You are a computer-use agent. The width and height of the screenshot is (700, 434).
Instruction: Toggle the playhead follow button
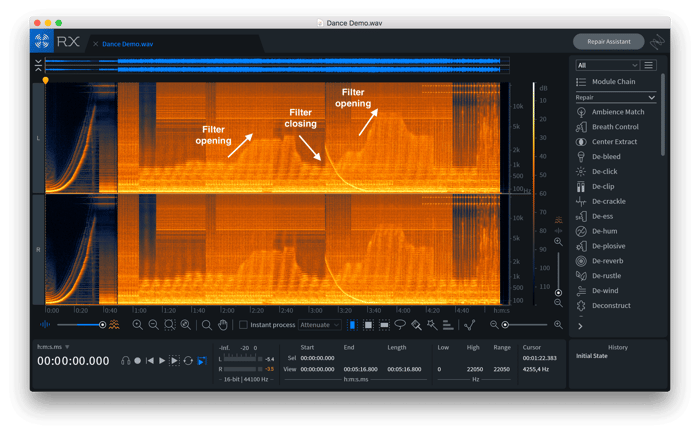tap(202, 361)
